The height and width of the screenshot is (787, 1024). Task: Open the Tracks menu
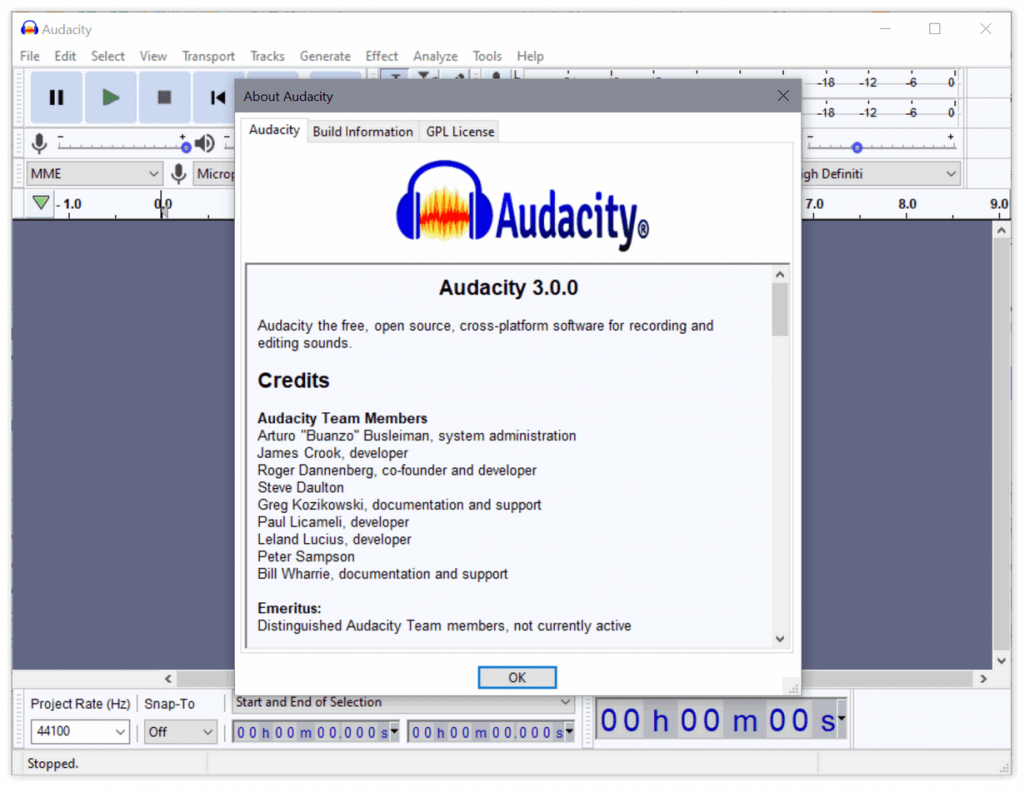coord(267,56)
